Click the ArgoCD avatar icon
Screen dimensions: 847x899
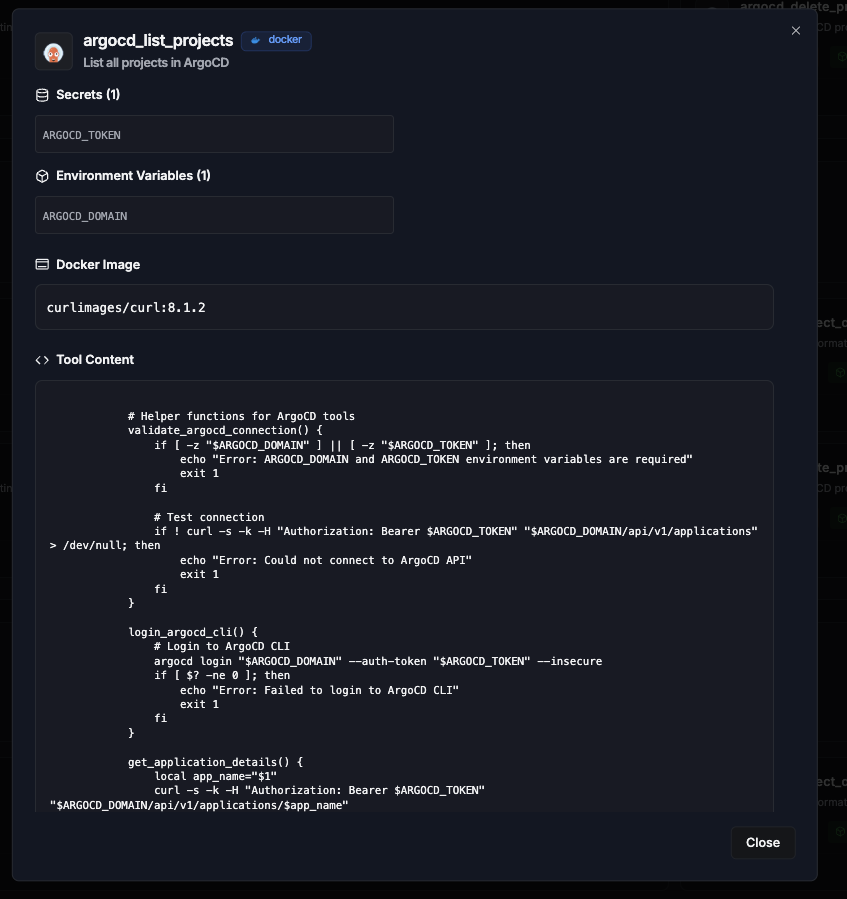click(54, 52)
